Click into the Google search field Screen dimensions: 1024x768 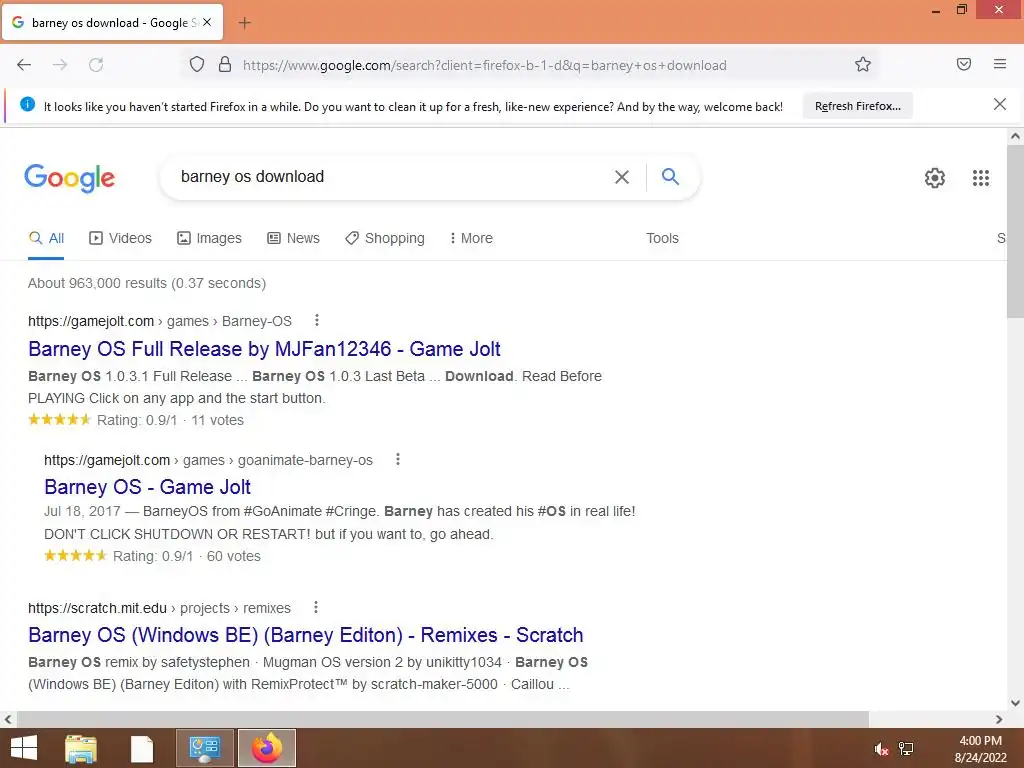tap(392, 177)
